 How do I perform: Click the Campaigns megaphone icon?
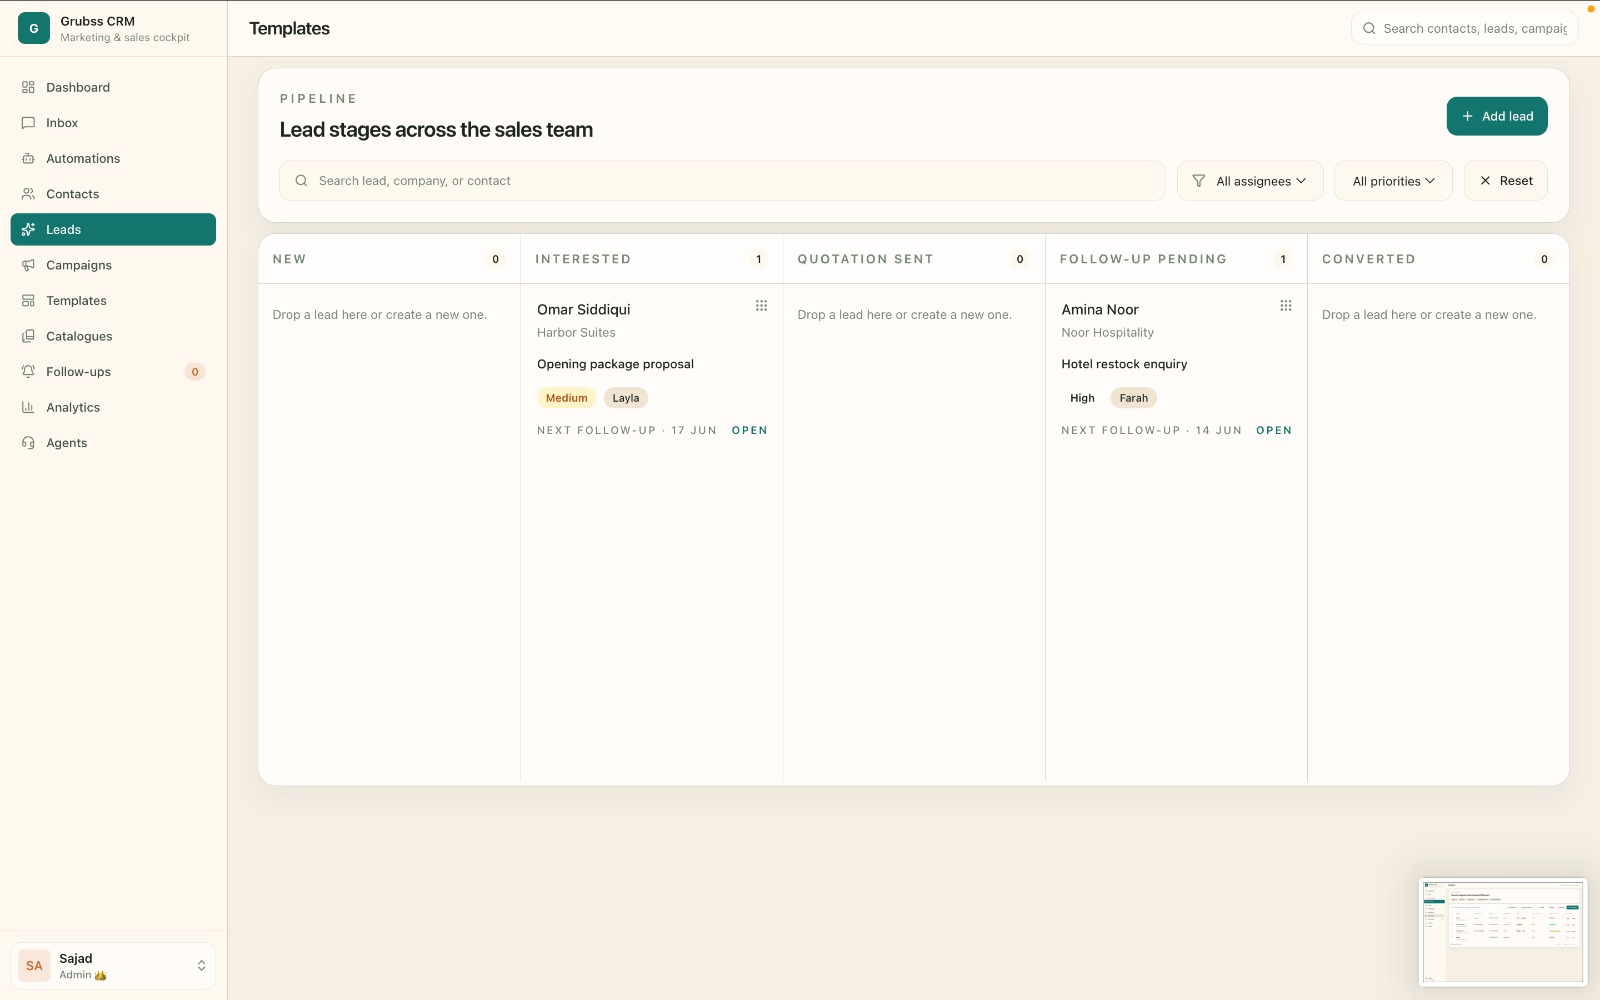click(x=28, y=265)
